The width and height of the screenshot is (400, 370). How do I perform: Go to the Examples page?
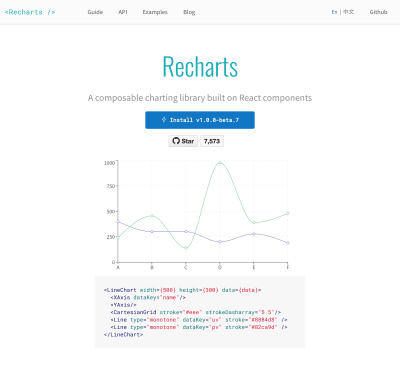(x=155, y=12)
